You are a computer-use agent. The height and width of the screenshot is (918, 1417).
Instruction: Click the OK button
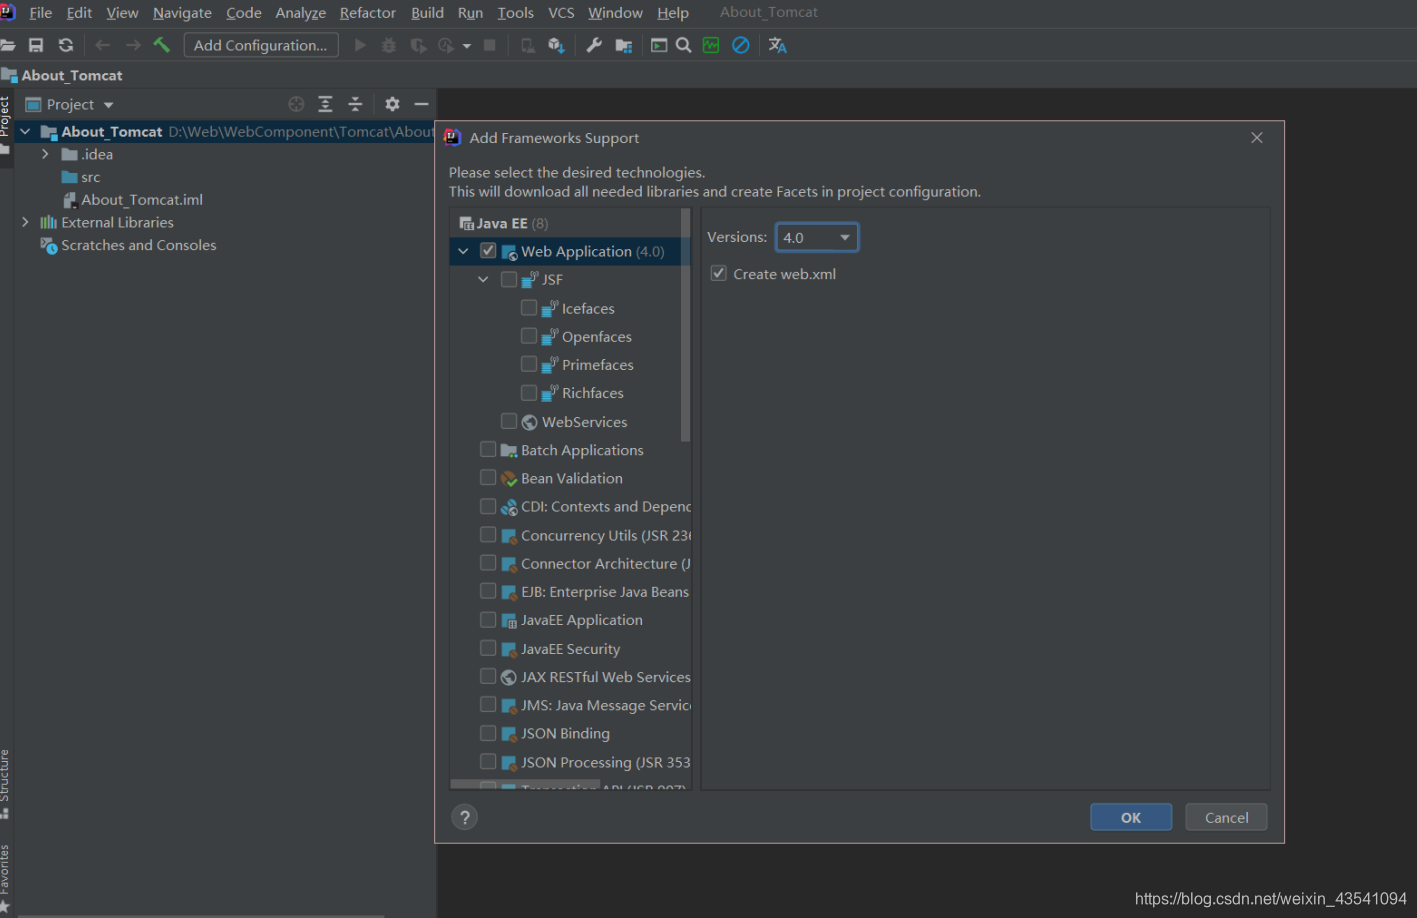coord(1131,817)
